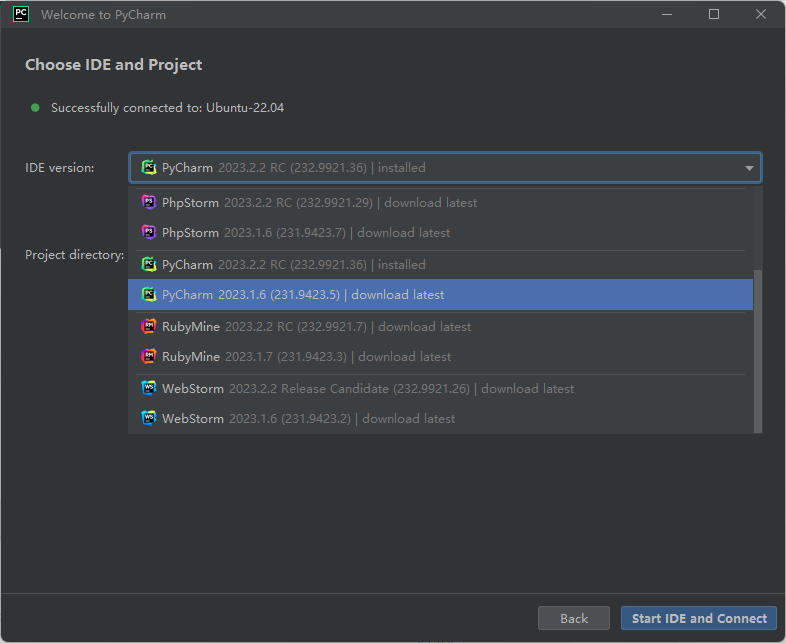Choose PyCharm 2023.1.6 (231.9423.5) download latest

click(441, 295)
